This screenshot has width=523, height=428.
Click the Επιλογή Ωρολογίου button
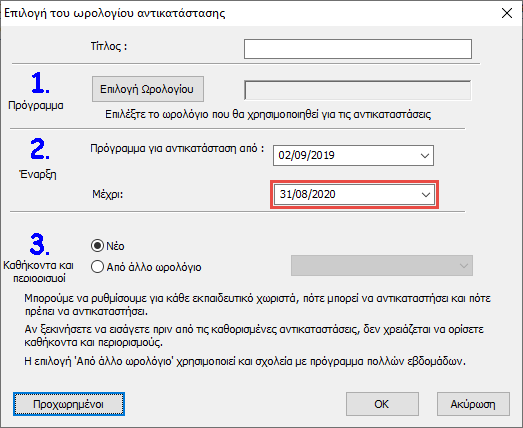(x=148, y=89)
